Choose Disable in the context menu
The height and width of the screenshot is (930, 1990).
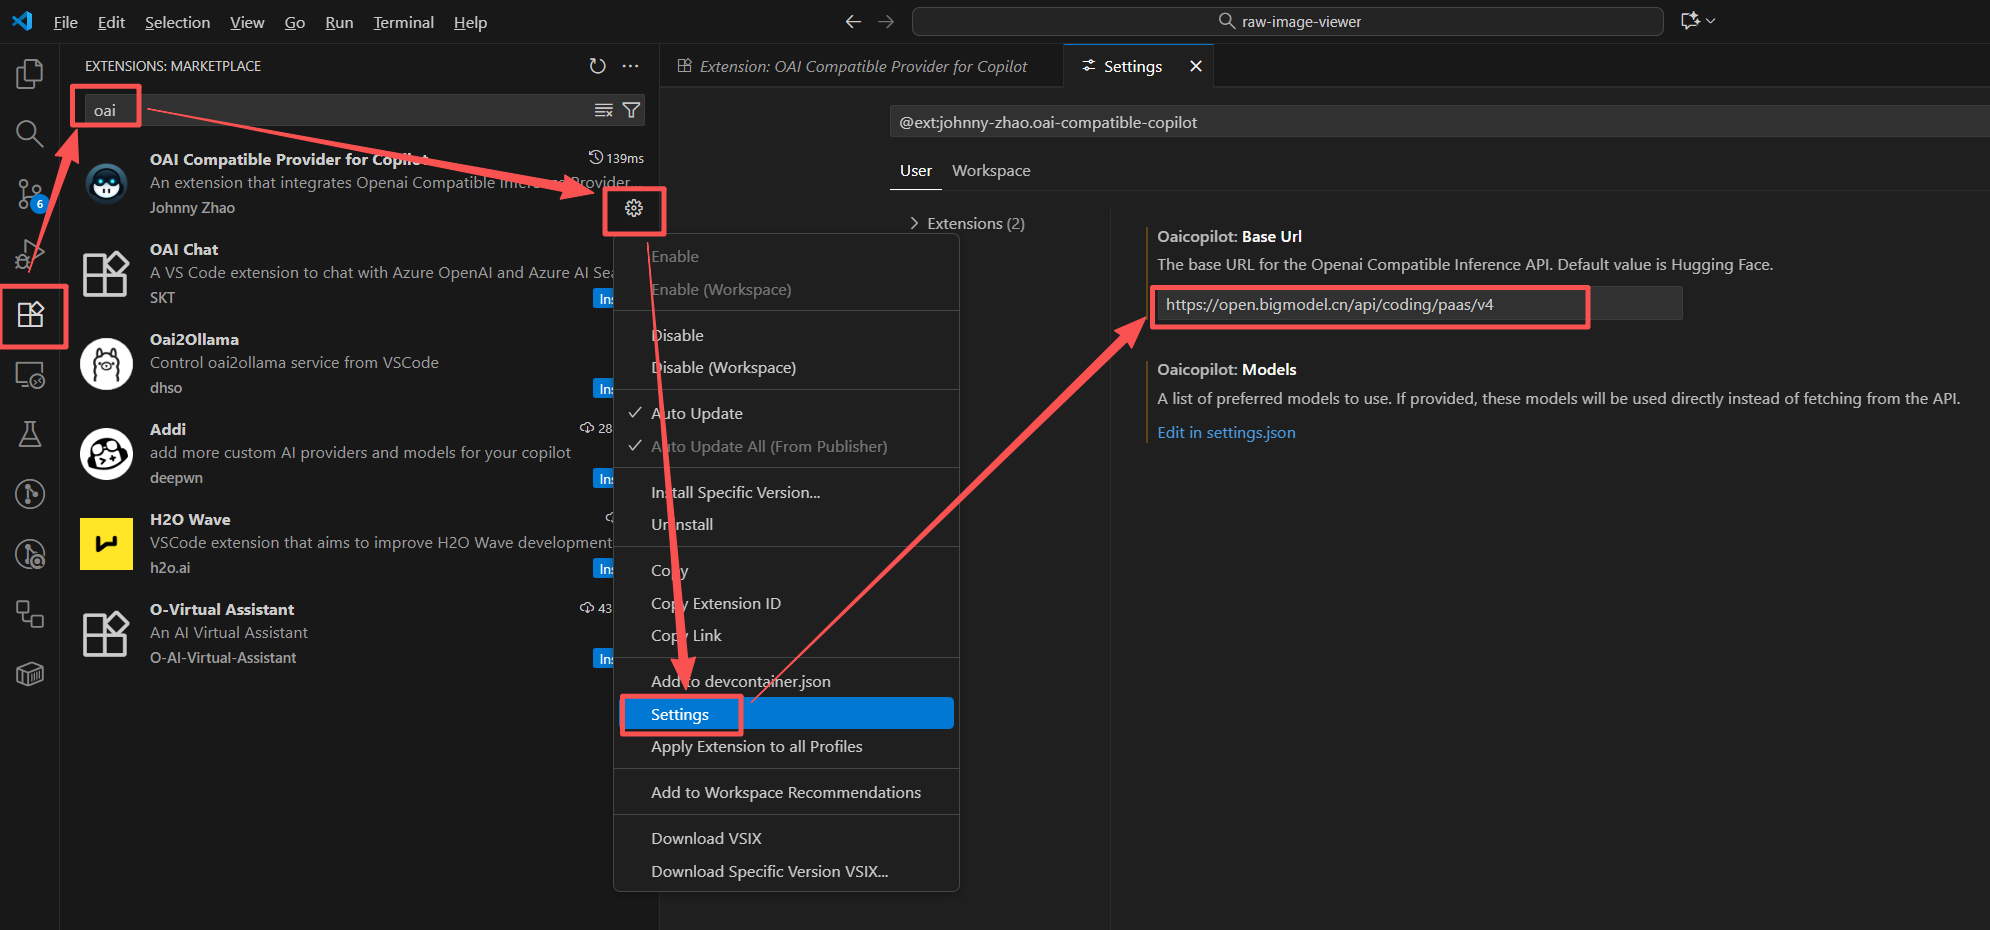[786, 336]
